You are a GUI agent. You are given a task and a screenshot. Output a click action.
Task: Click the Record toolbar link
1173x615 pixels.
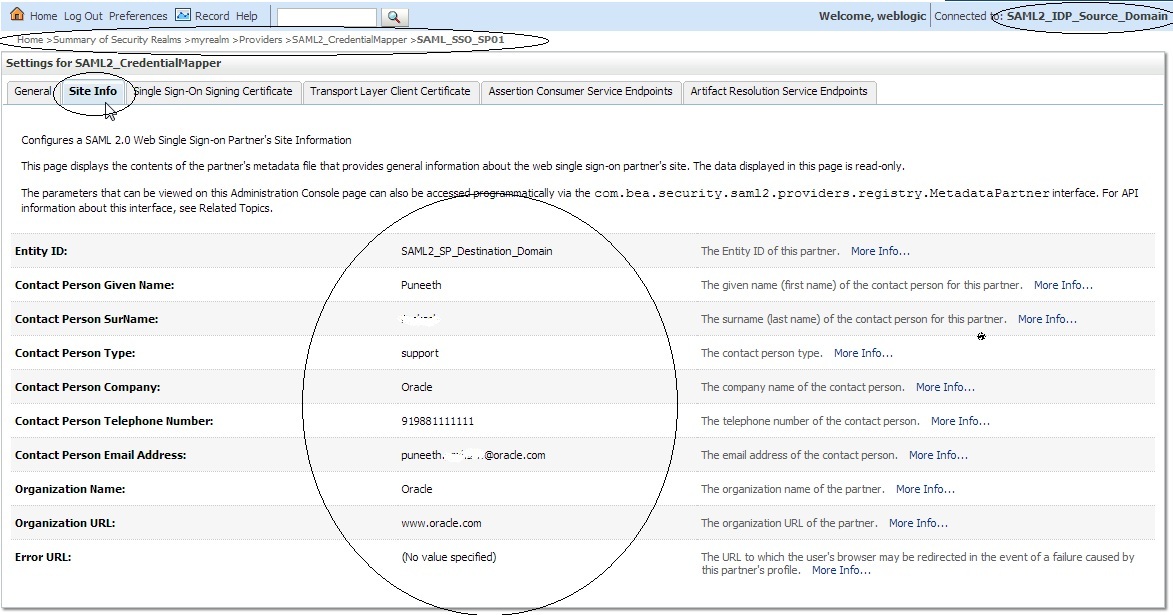pyautogui.click(x=212, y=16)
